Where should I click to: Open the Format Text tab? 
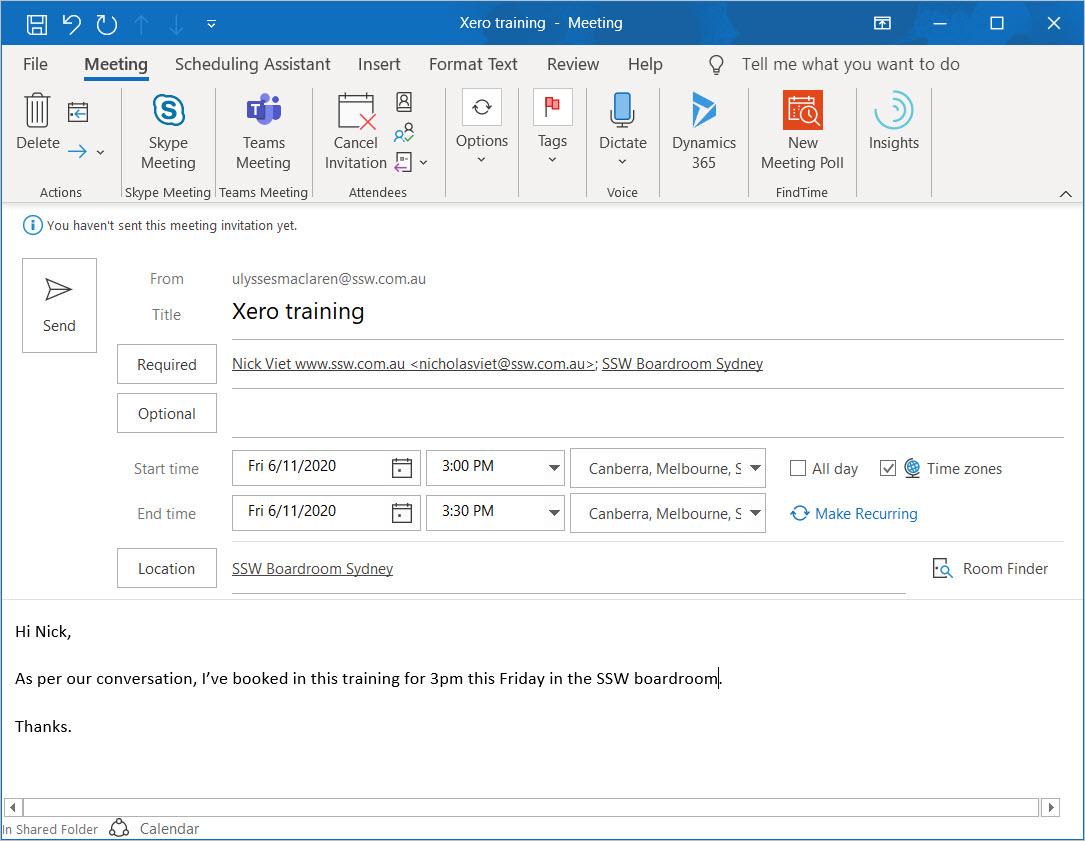473,64
